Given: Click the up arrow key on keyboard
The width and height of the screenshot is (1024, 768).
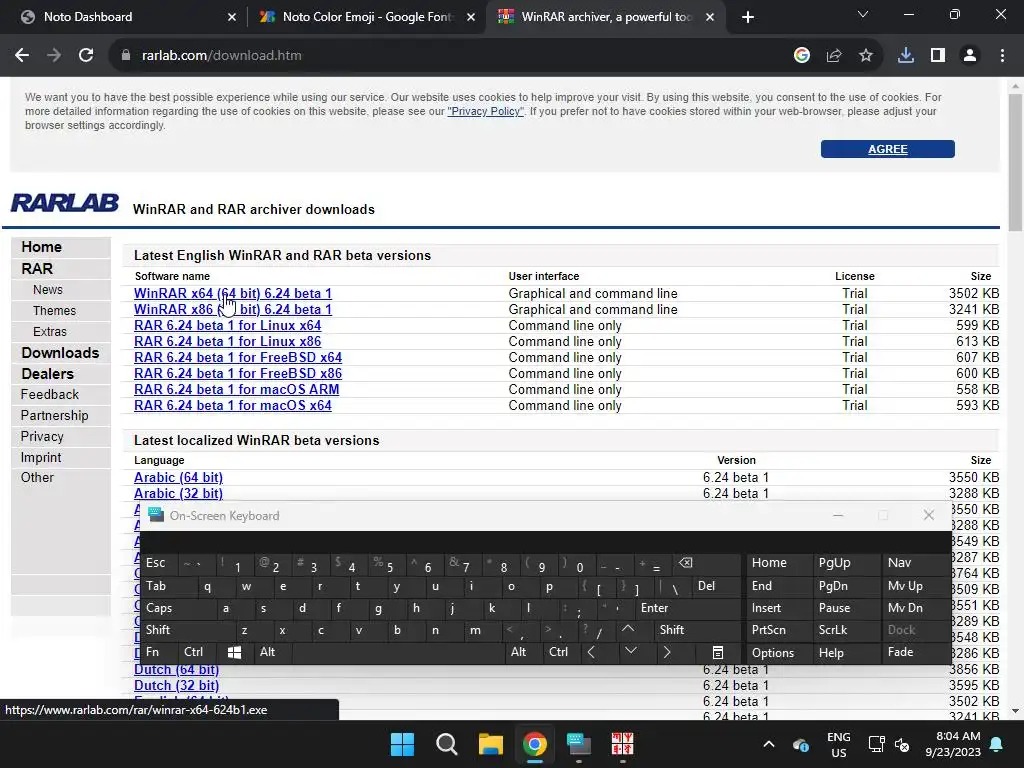Looking at the screenshot, I should click(628, 630).
